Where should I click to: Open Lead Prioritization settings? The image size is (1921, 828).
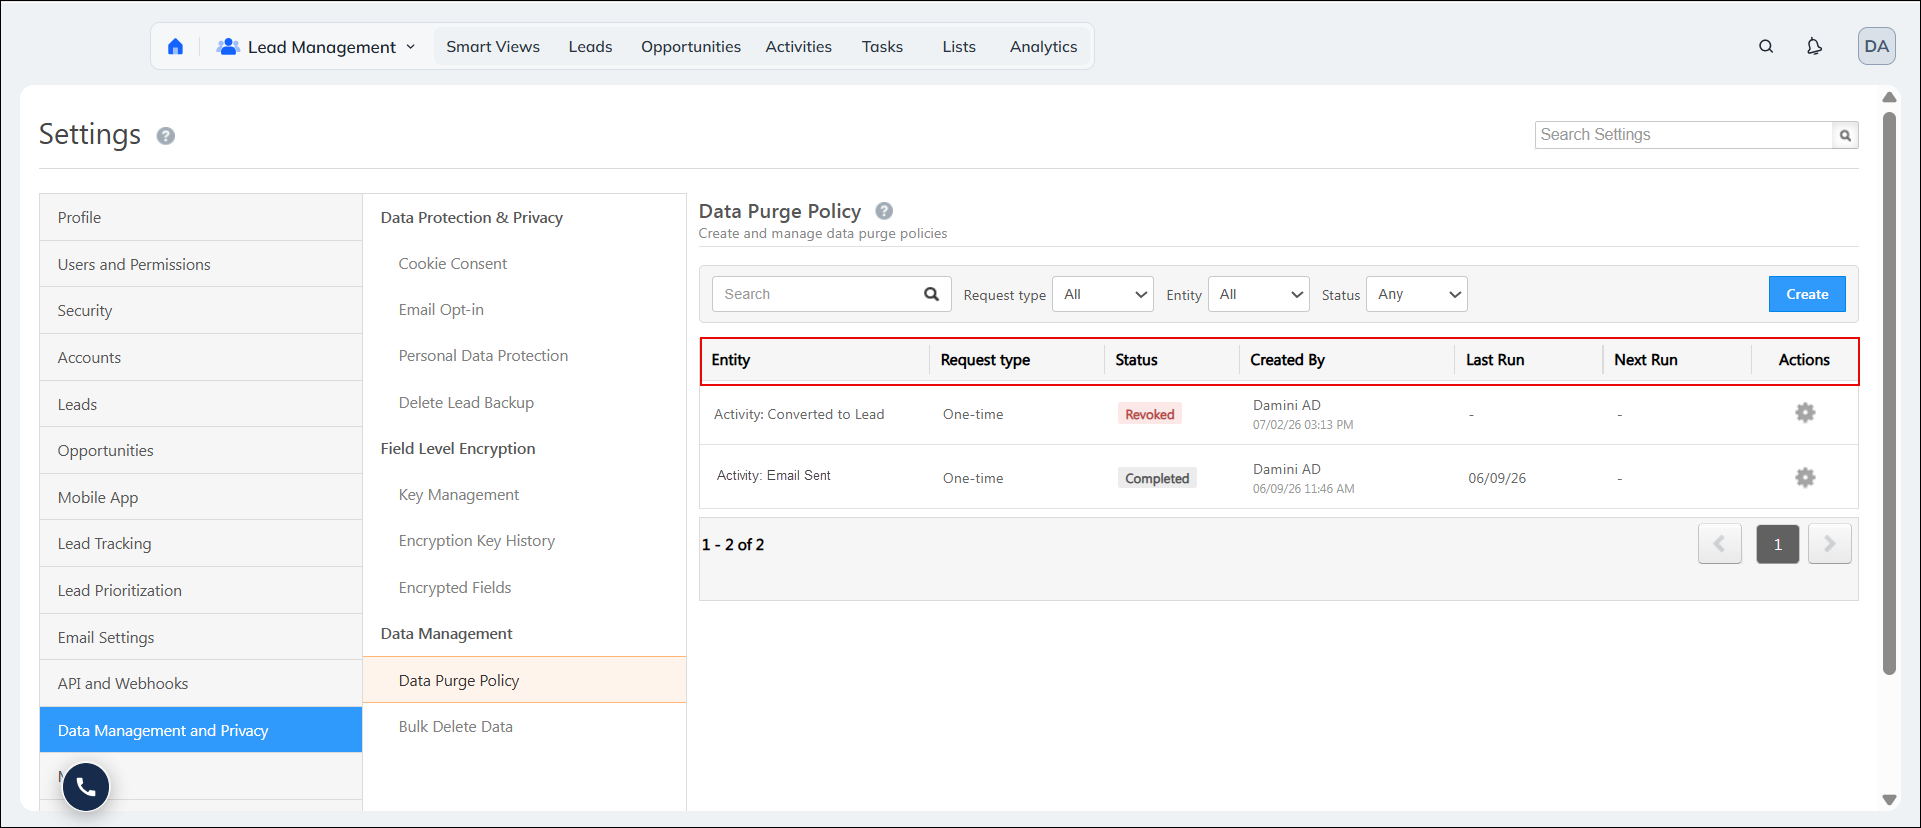point(201,590)
